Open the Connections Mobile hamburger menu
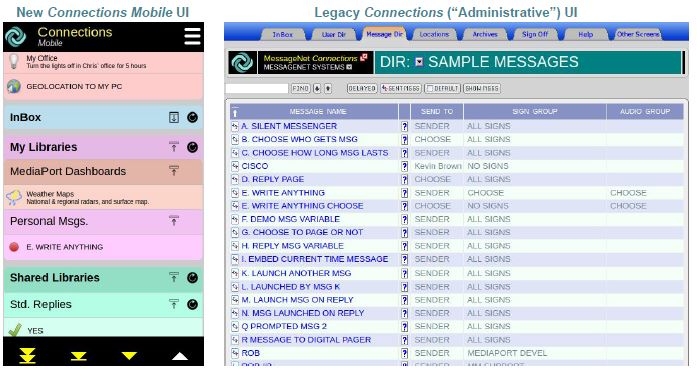The width and height of the screenshot is (697, 371). click(192, 36)
